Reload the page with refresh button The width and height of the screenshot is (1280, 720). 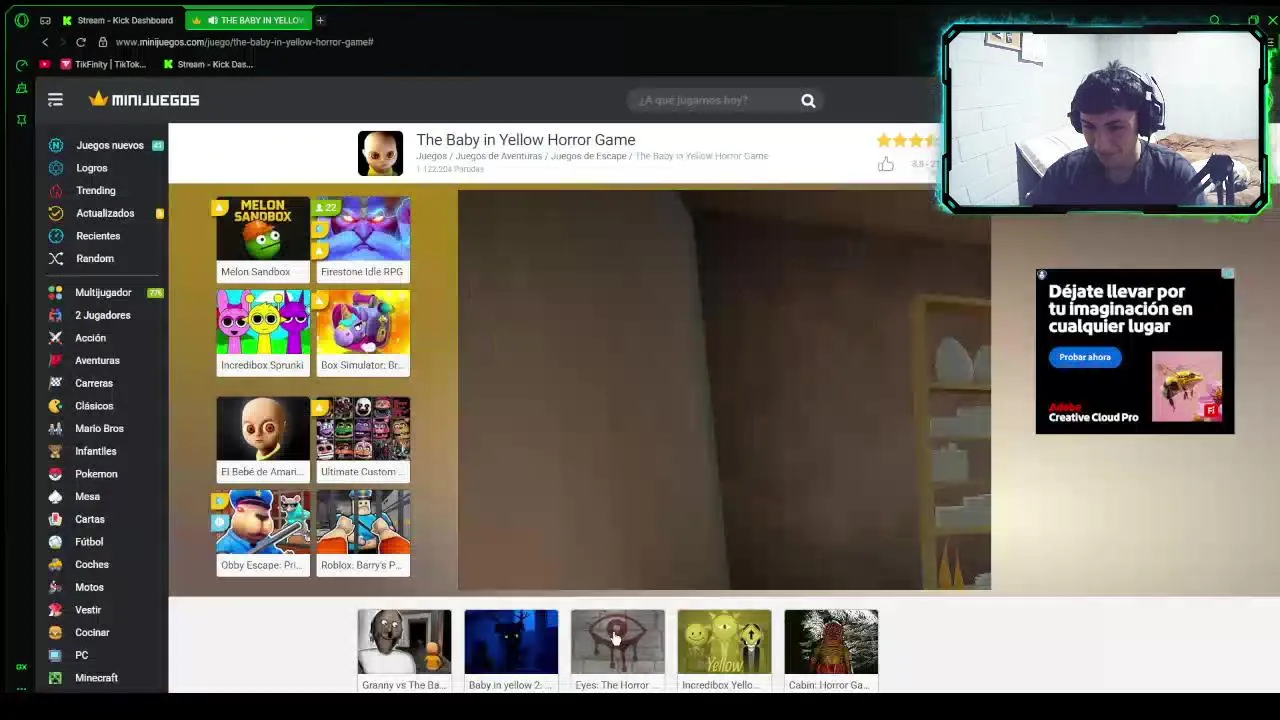[81, 42]
